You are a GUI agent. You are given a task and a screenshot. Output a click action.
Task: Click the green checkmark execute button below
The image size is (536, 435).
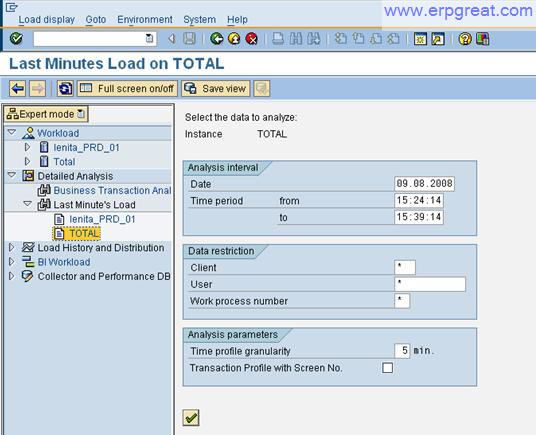(x=191, y=417)
